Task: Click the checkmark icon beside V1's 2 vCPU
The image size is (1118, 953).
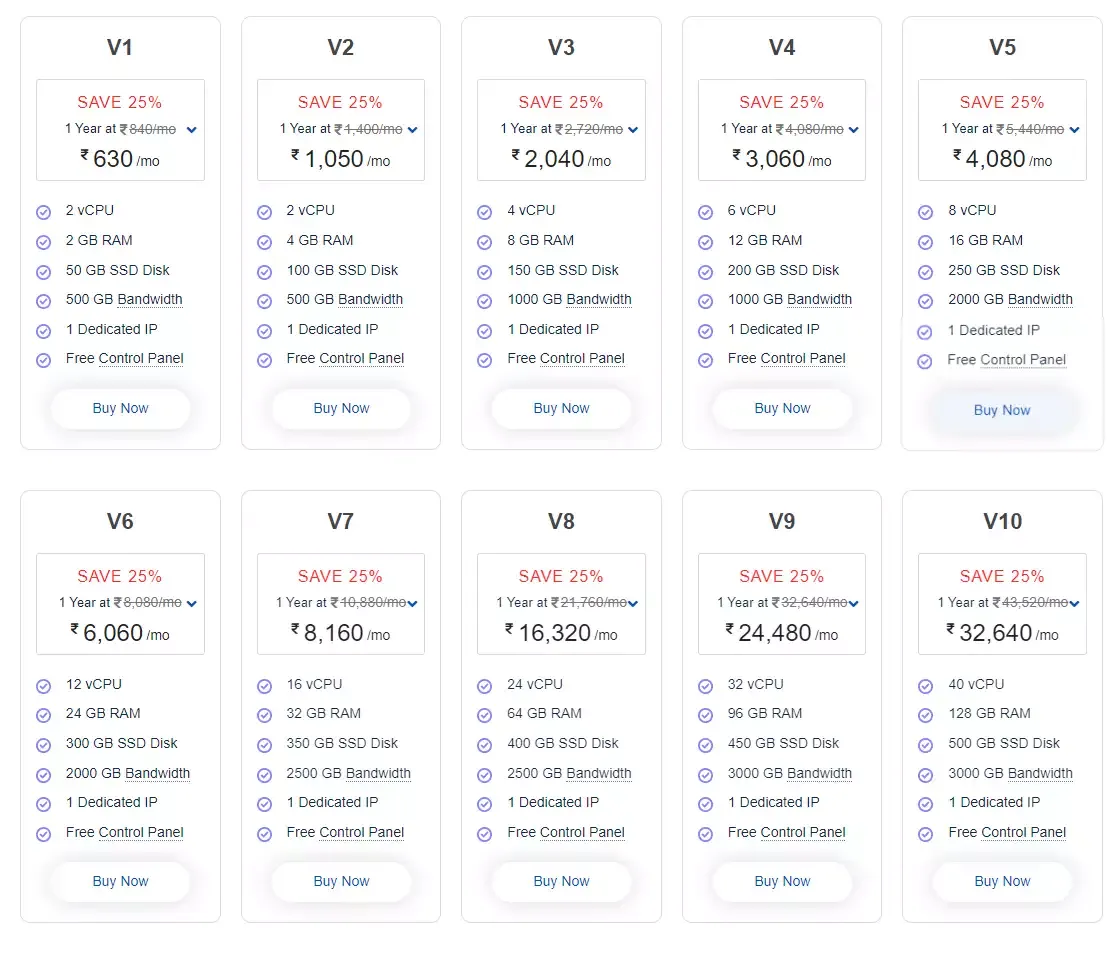Action: point(44,212)
